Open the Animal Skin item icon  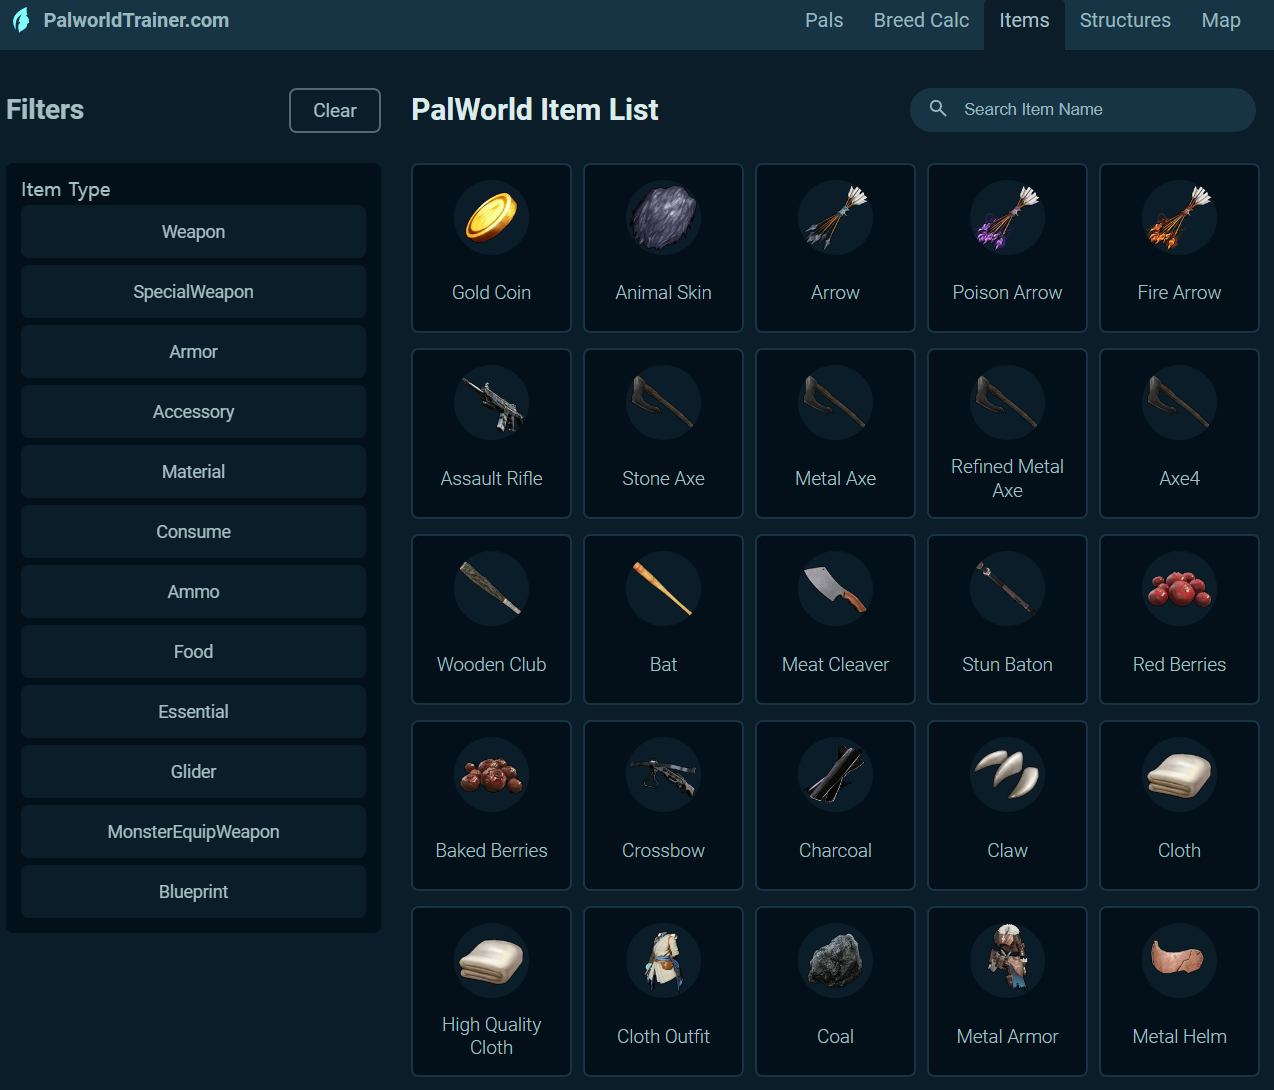tap(663, 217)
